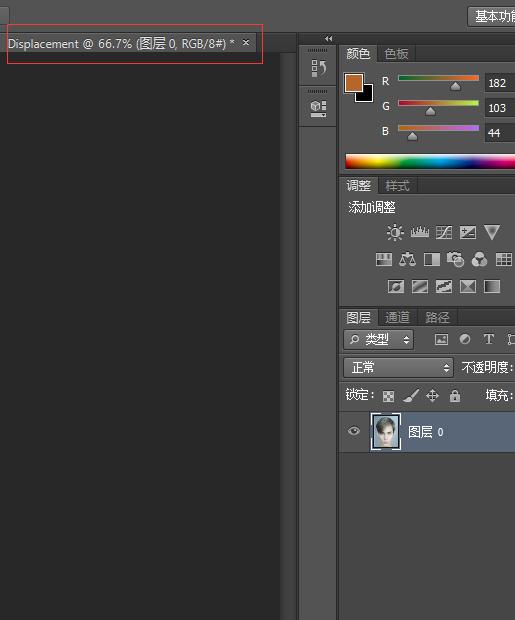The width and height of the screenshot is (515, 620).
Task: Open the 3D properties panel icon
Action: pyautogui.click(x=318, y=108)
